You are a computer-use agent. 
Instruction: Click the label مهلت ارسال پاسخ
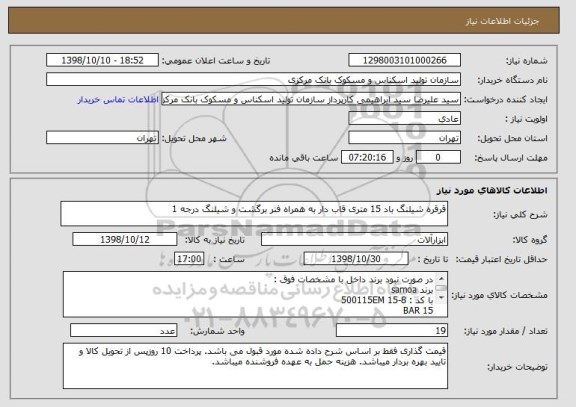pyautogui.click(x=511, y=158)
